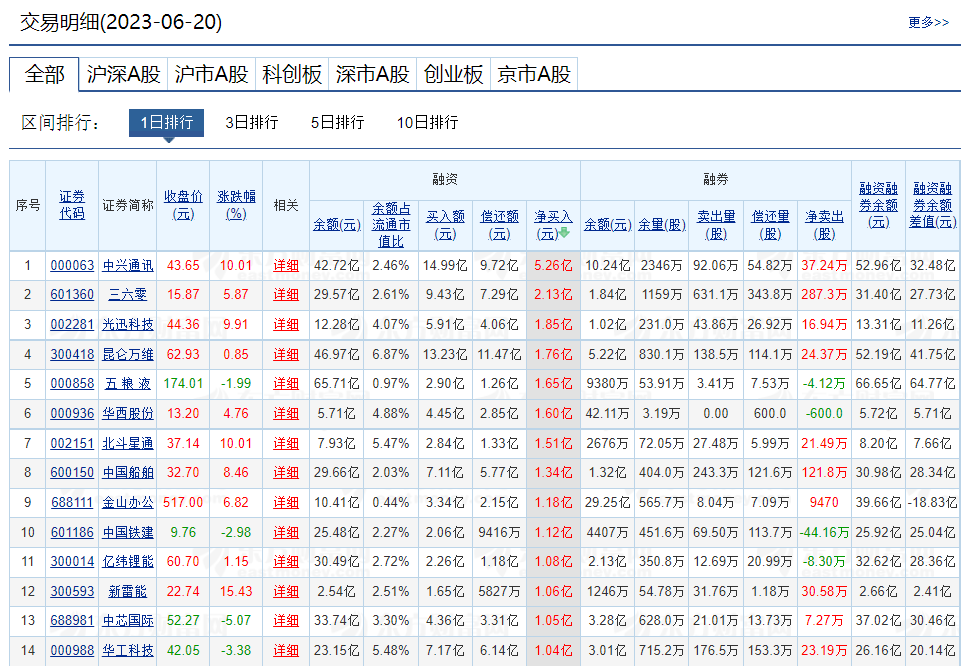Open stock code 688111 link
970x666 pixels.
point(72,502)
